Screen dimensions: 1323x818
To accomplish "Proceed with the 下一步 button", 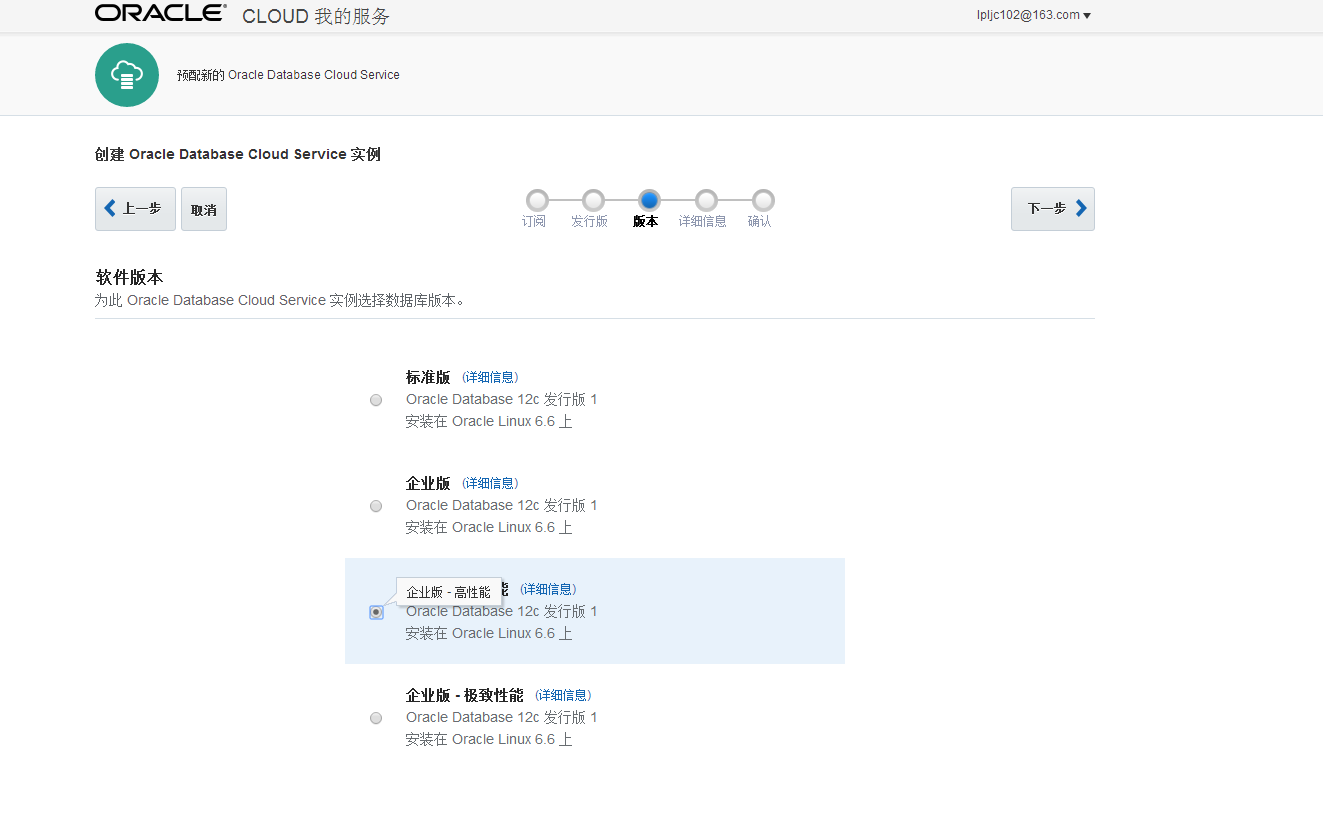I will (x=1053, y=209).
